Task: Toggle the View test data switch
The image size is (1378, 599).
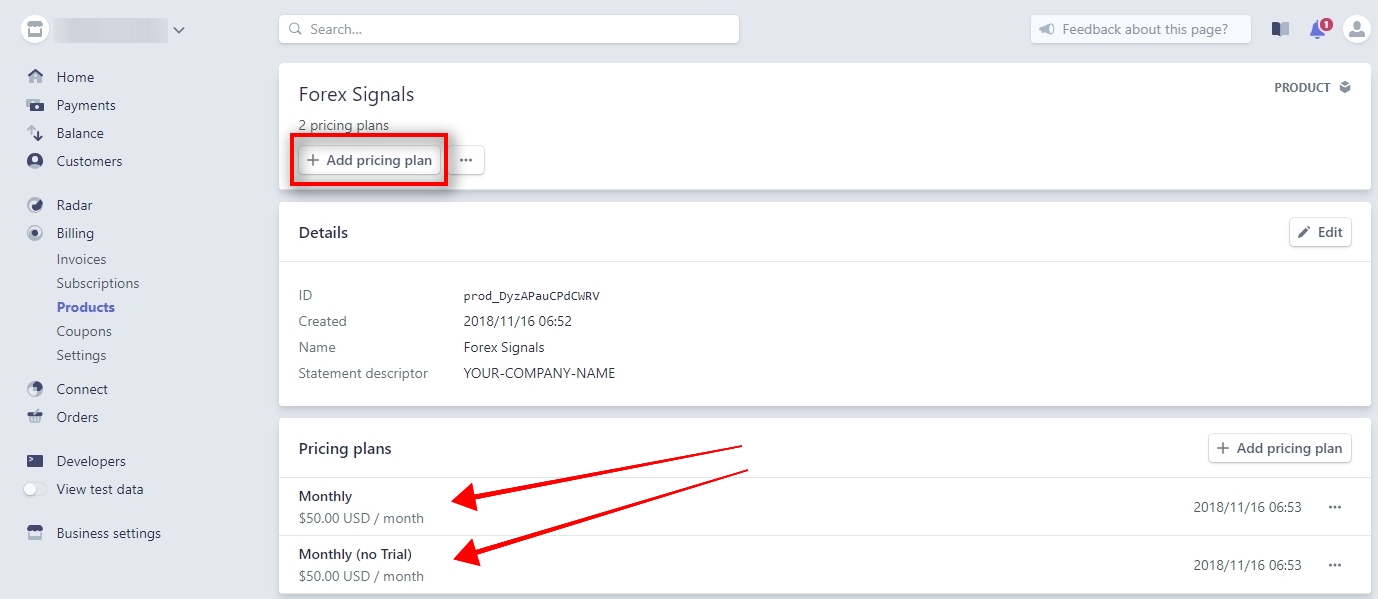Action: point(35,489)
